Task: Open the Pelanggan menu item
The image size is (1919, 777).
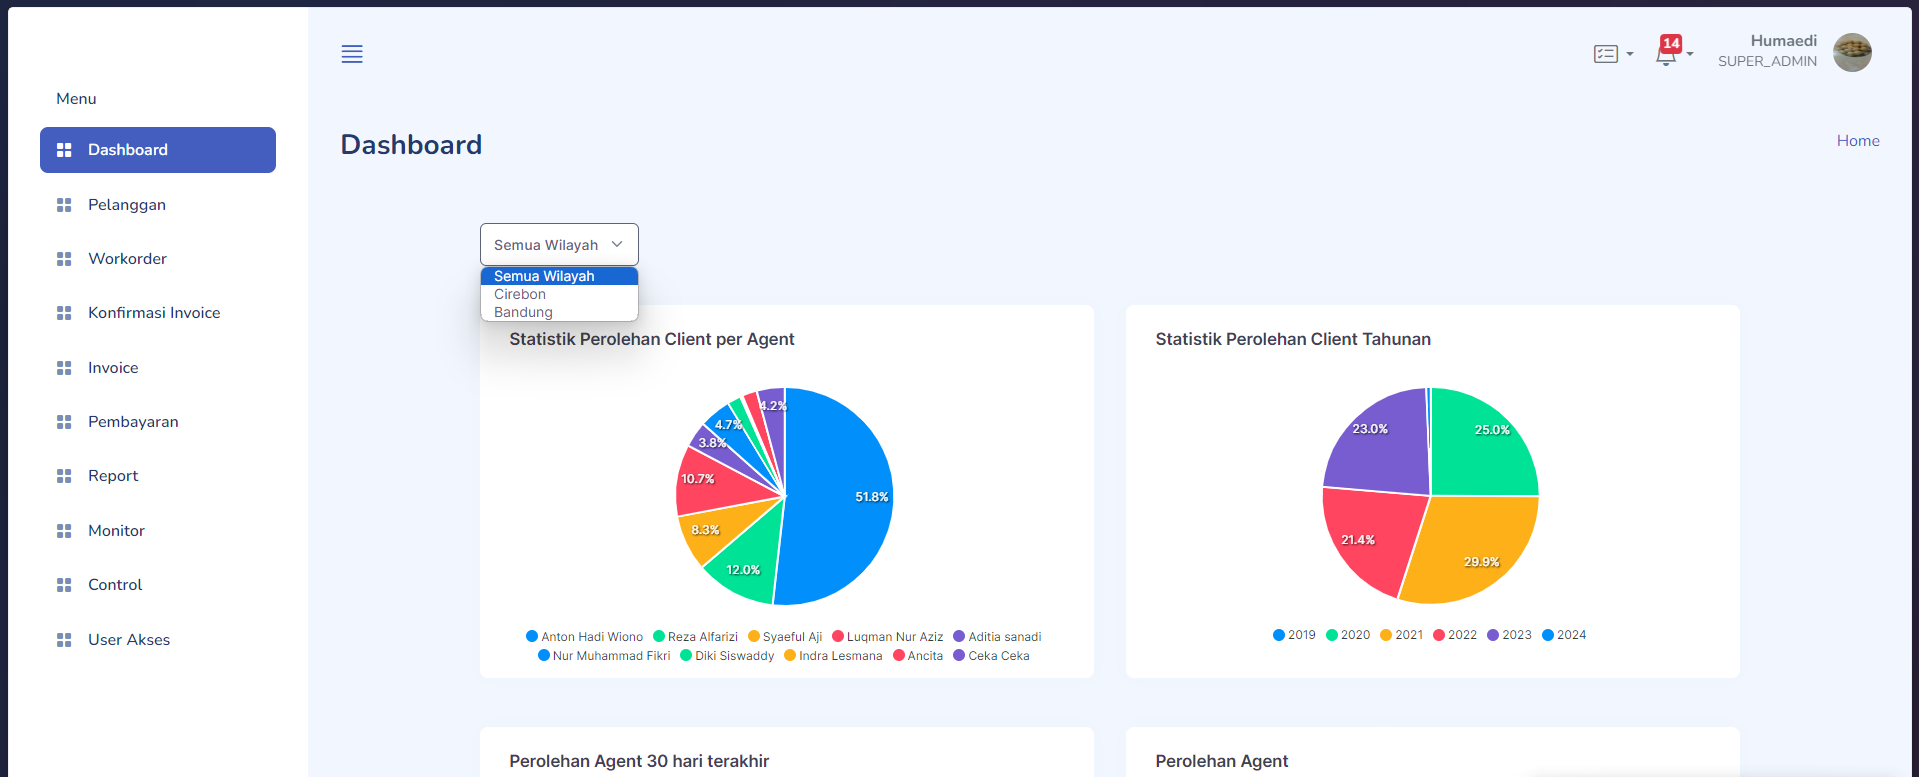Action: pos(158,205)
